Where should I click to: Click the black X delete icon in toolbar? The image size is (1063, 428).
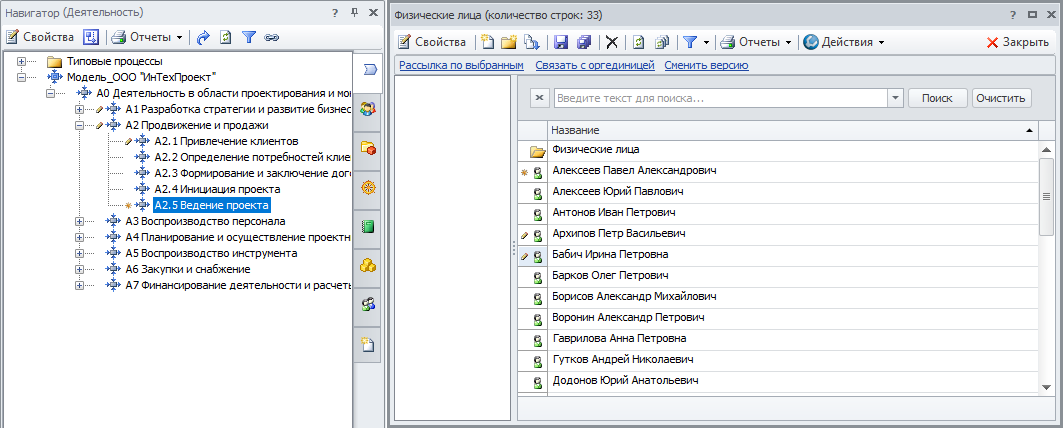[612, 42]
